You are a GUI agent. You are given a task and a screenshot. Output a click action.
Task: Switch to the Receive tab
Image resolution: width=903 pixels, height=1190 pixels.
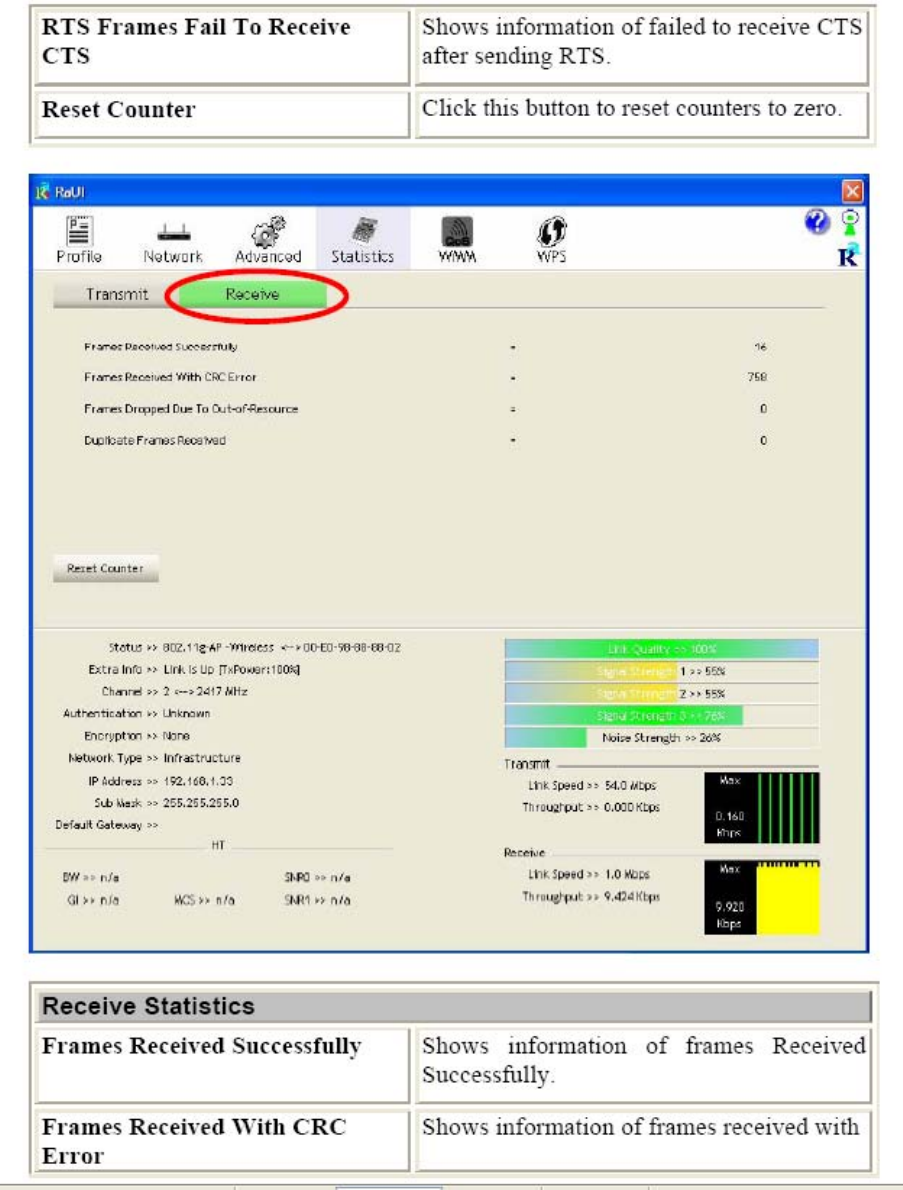click(253, 294)
